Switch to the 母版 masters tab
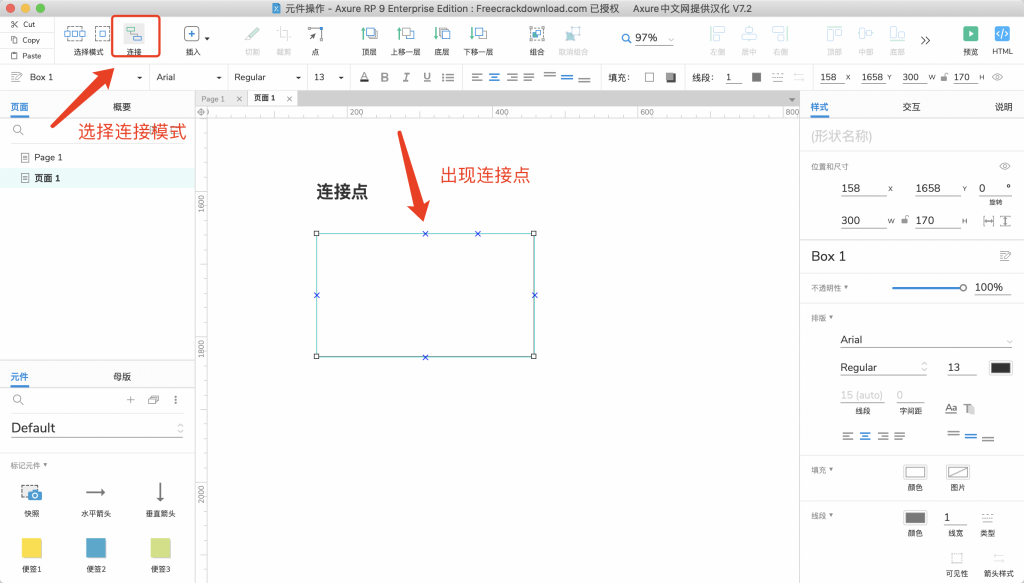The height and width of the screenshot is (583, 1024). [x=122, y=377]
